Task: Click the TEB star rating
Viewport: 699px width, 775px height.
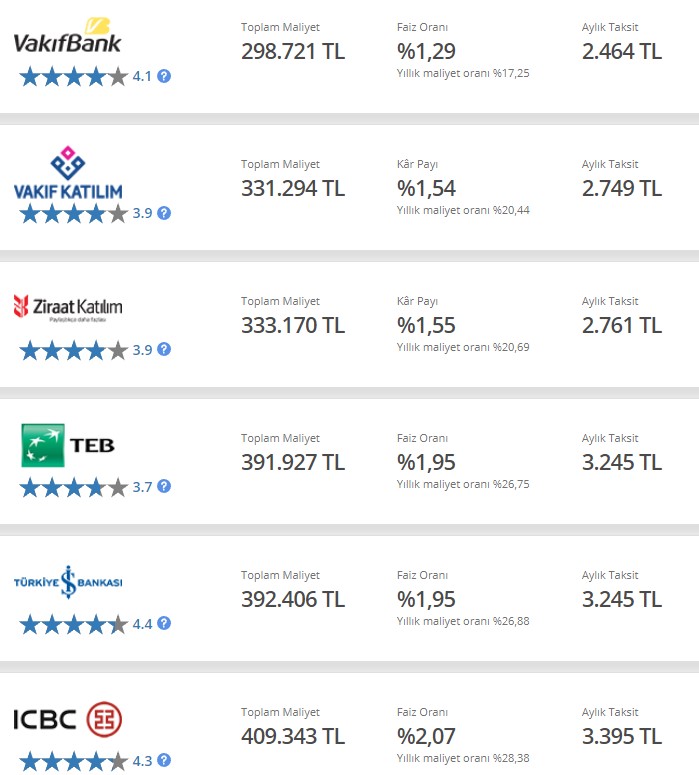Action: pyautogui.click(x=74, y=487)
